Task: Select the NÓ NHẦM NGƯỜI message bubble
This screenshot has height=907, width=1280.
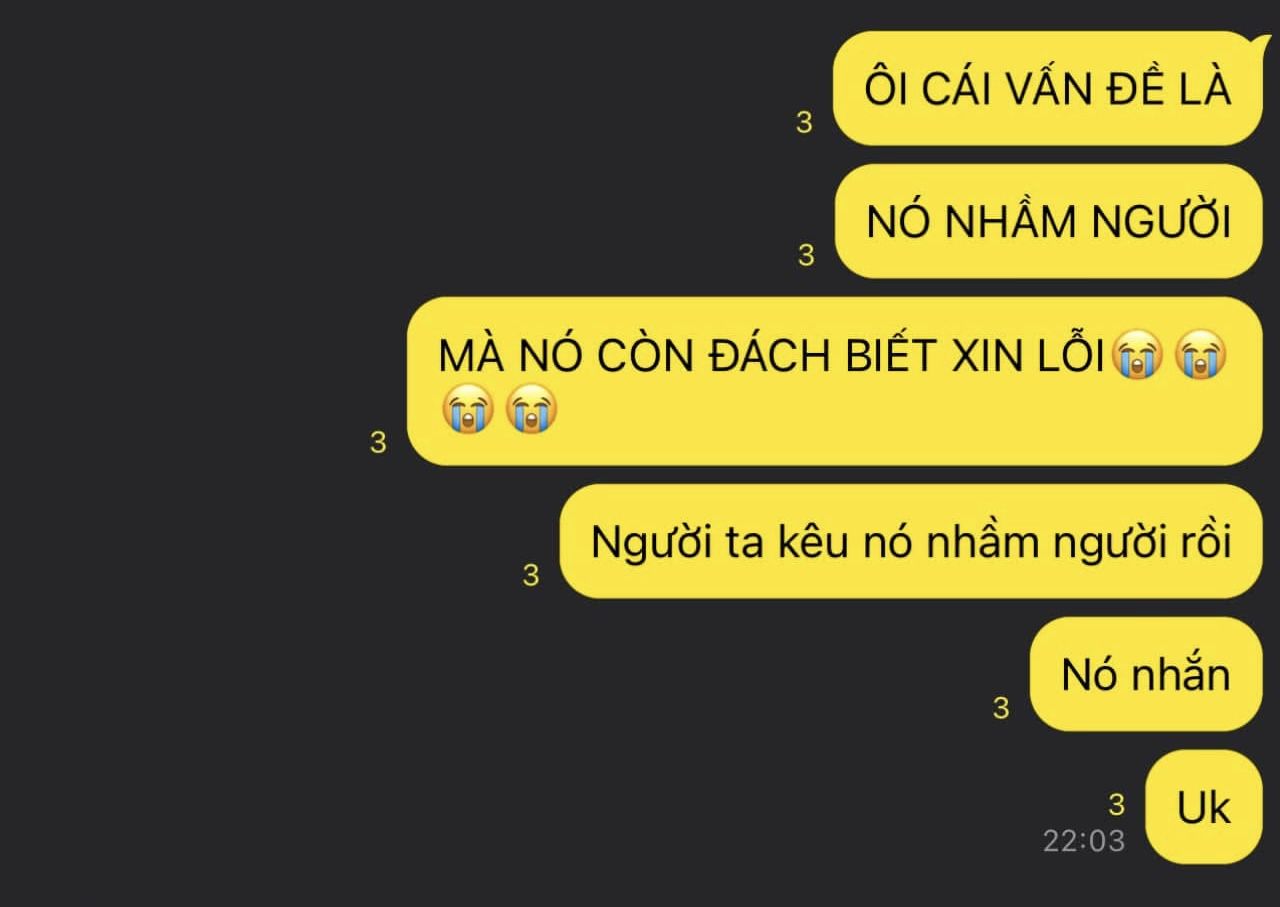Action: tap(1049, 221)
